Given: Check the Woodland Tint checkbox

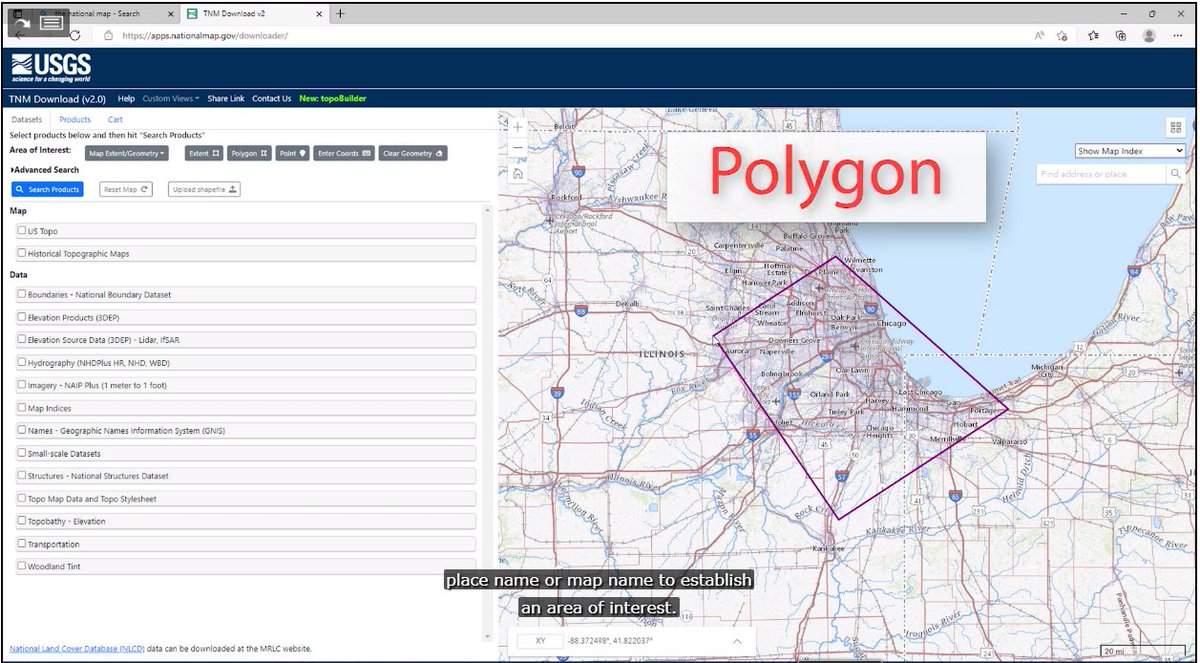Looking at the screenshot, I should (x=21, y=566).
